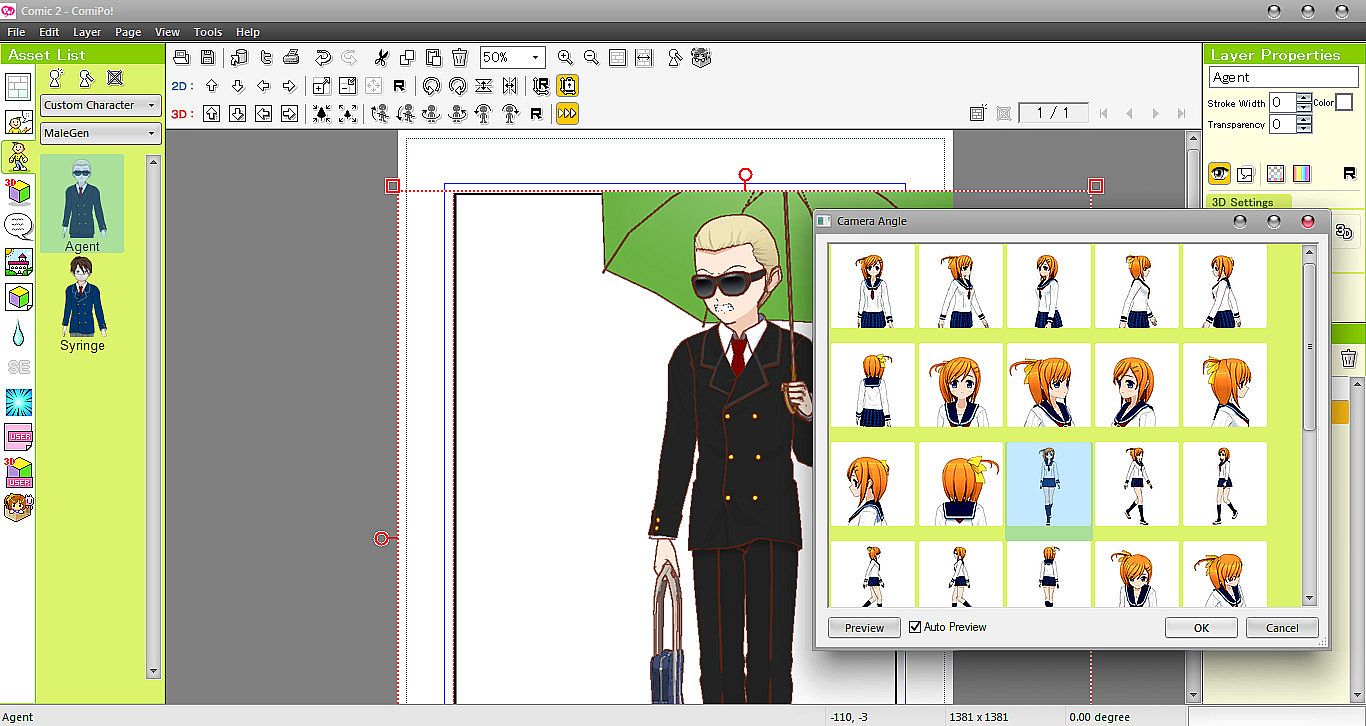Uncheck the Auto Preview checkbox
This screenshot has height=726, width=1366.
pyautogui.click(x=915, y=627)
